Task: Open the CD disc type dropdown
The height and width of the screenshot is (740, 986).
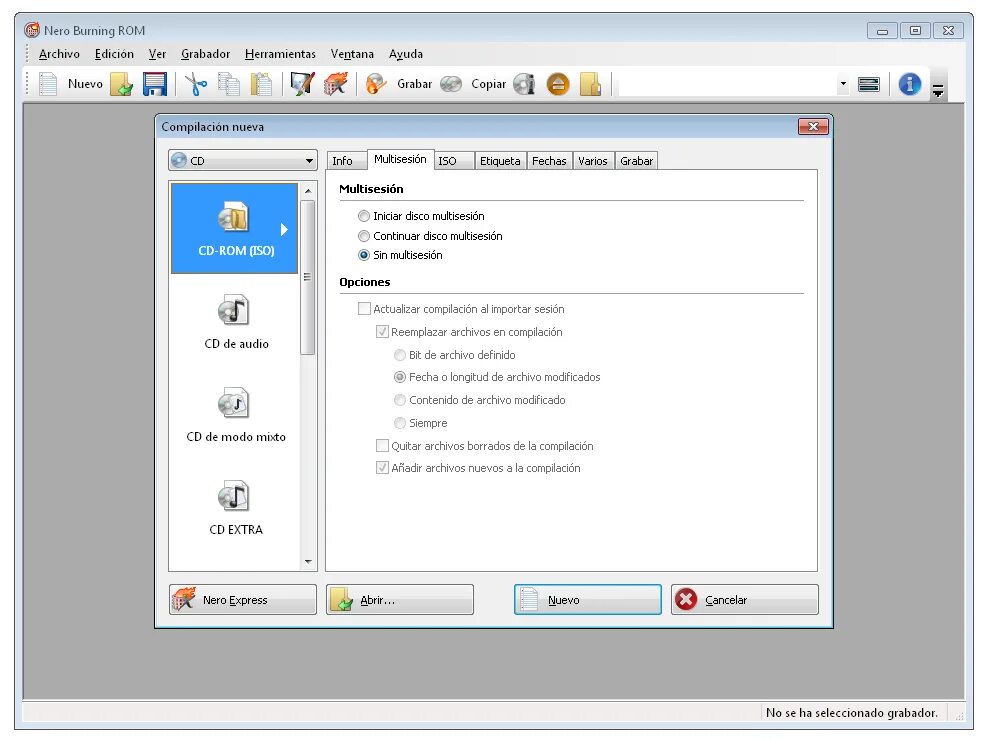Action: pos(242,161)
